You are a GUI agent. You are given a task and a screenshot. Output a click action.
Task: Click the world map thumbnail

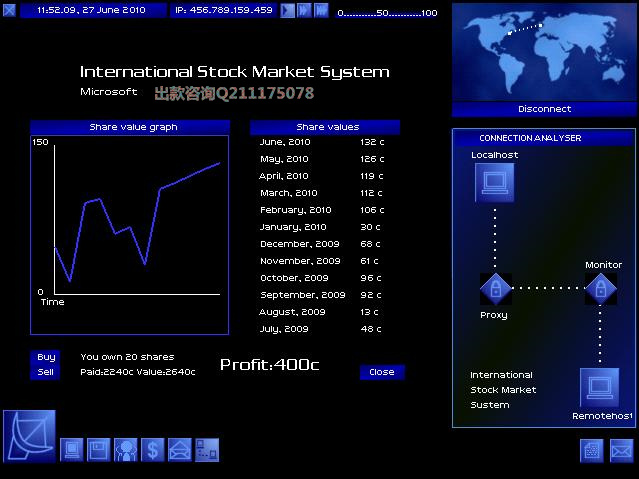(x=544, y=52)
